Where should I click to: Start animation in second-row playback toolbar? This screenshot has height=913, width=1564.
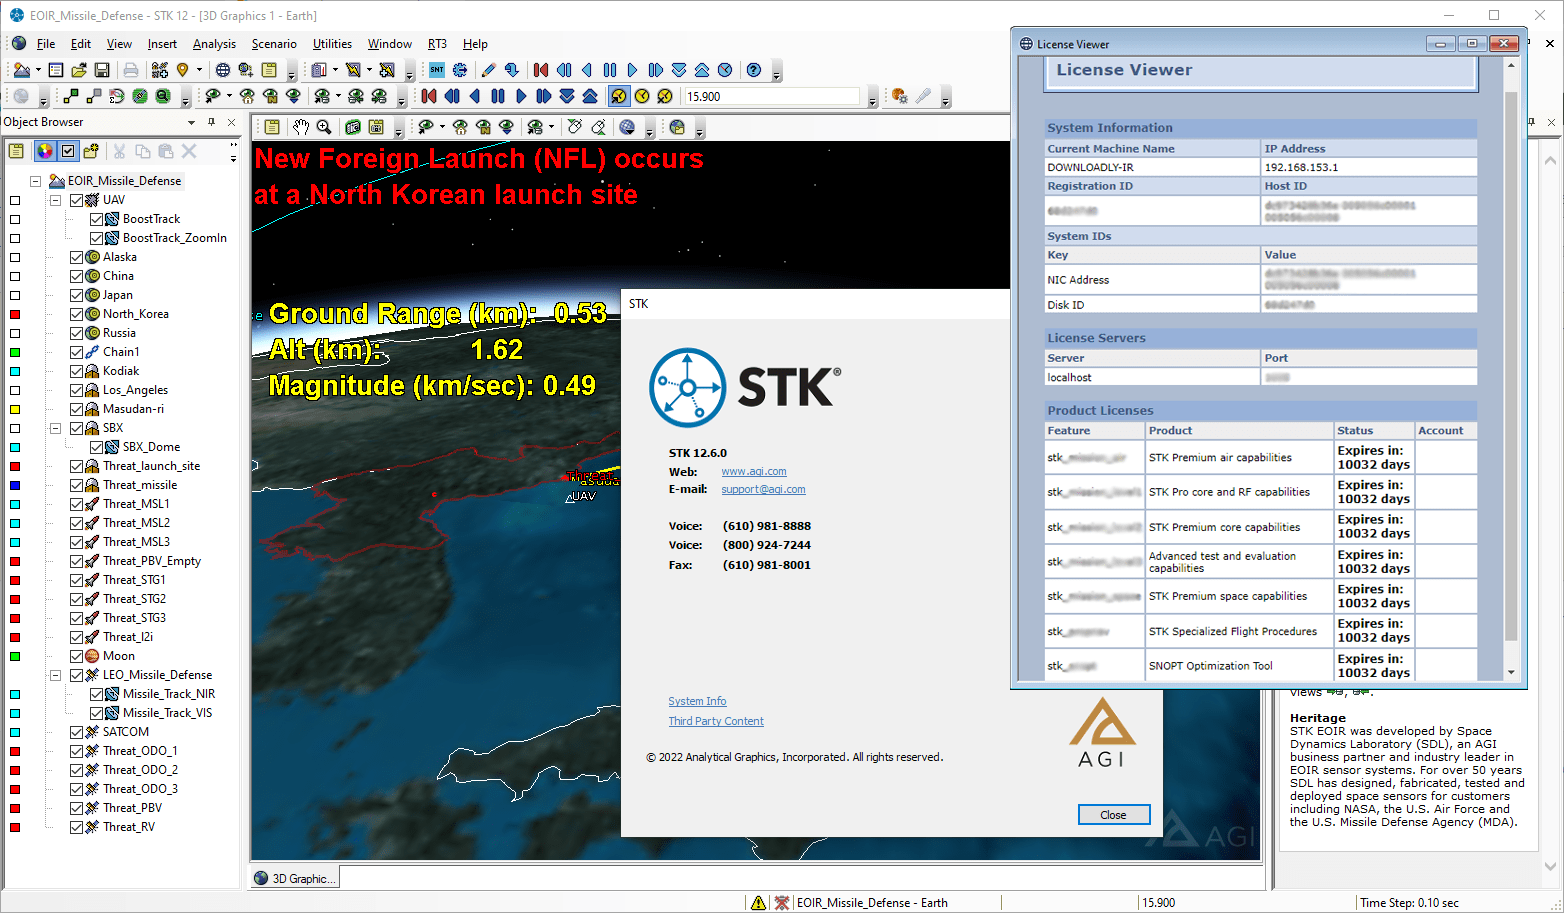[x=521, y=96]
